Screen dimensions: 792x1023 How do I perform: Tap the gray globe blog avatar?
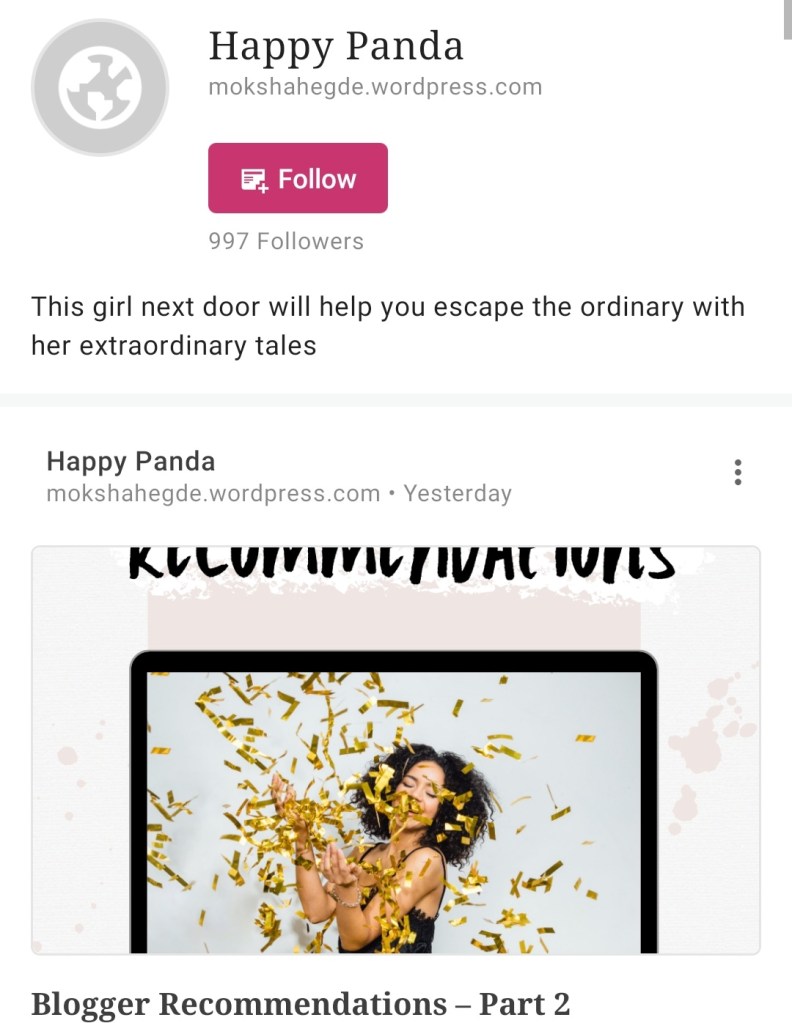(100, 87)
